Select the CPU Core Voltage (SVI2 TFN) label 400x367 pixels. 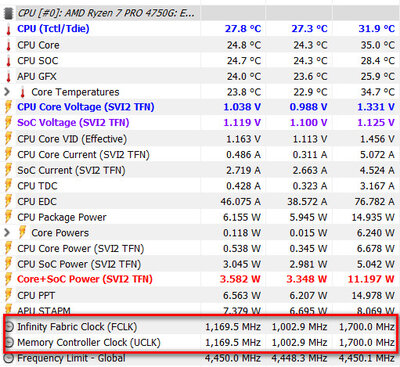pos(86,107)
